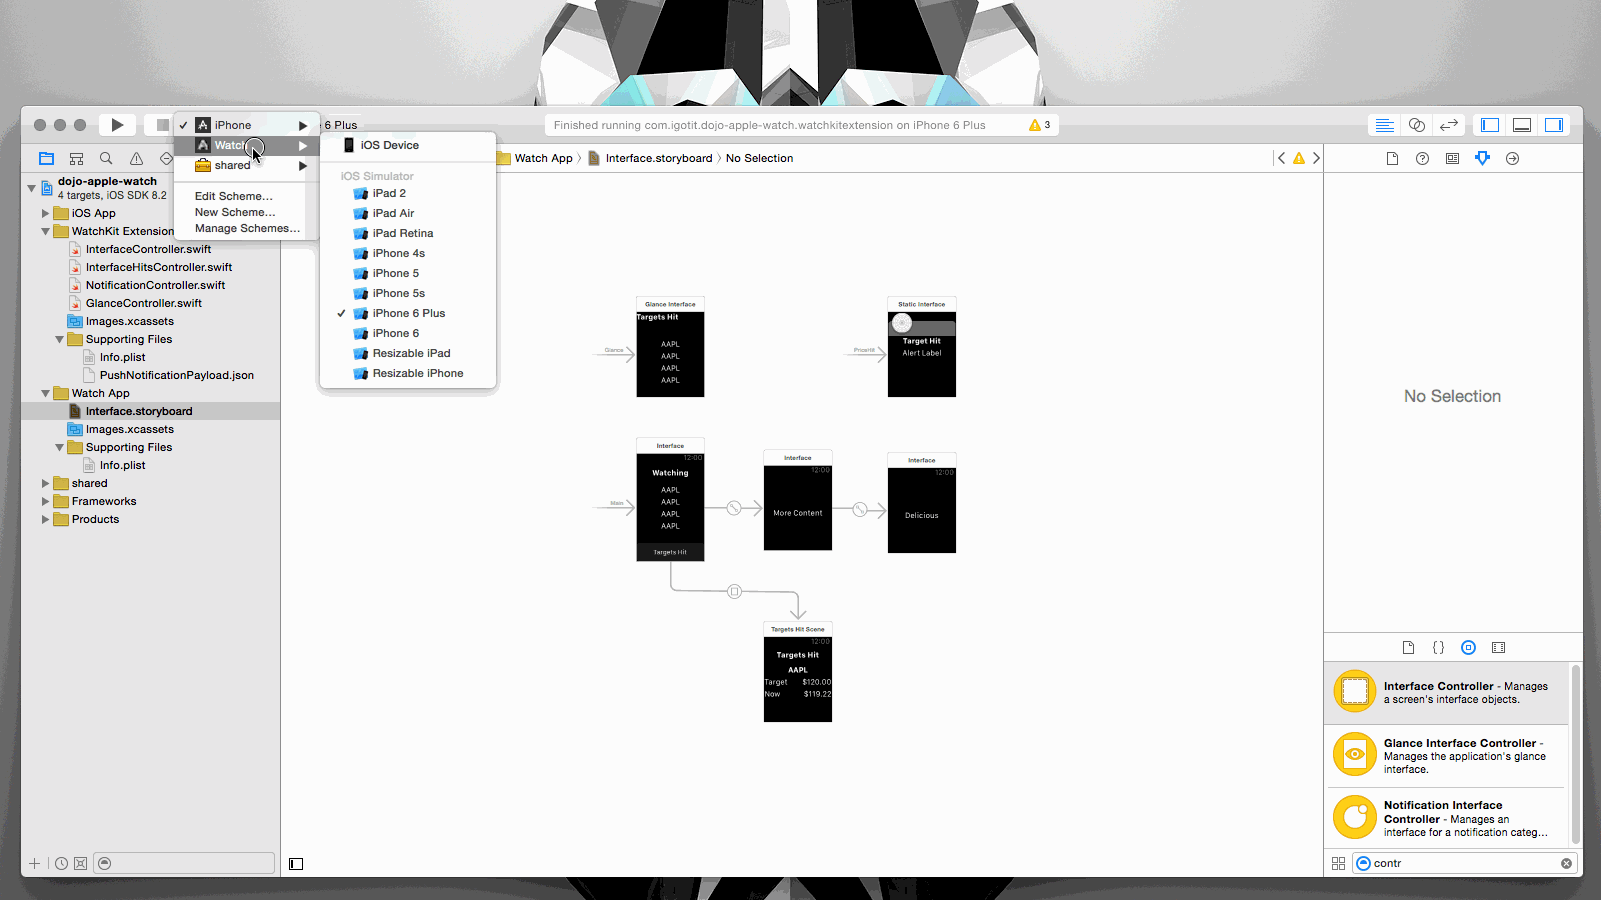Select iPhone 6 simulator destination
Viewport: 1601px width, 900px height.
point(395,333)
